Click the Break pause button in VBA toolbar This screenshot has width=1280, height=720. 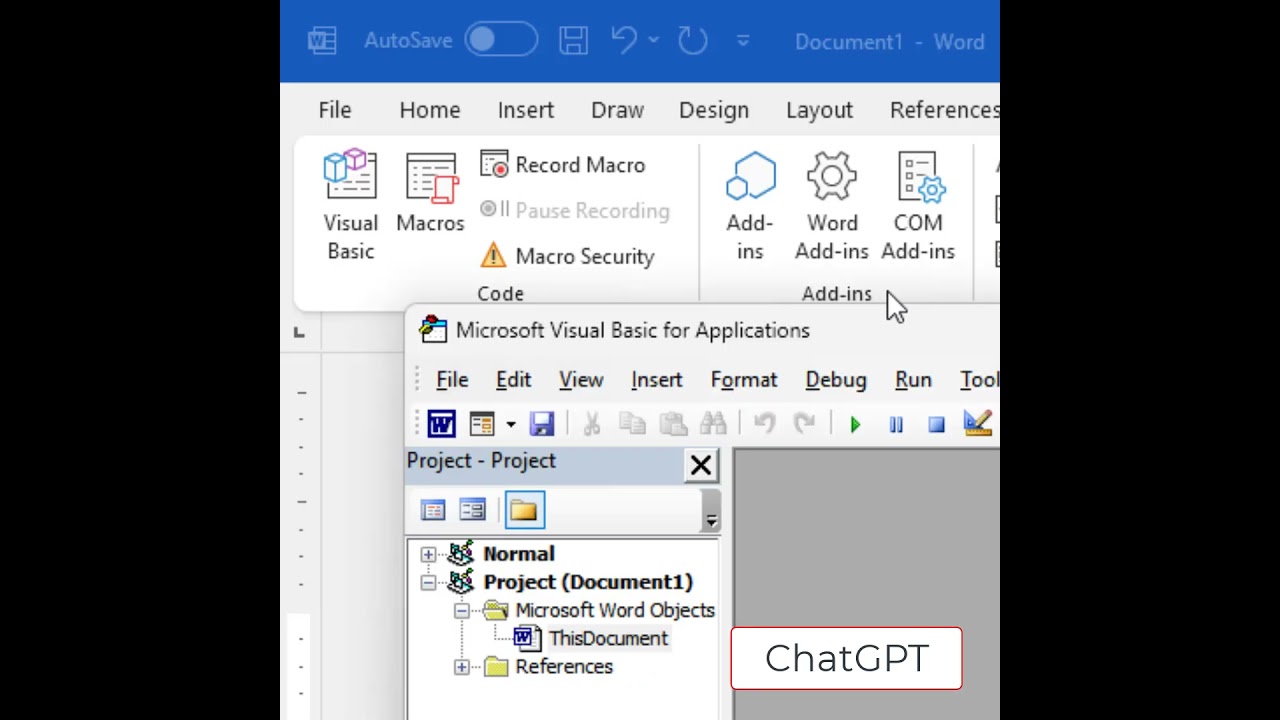896,424
